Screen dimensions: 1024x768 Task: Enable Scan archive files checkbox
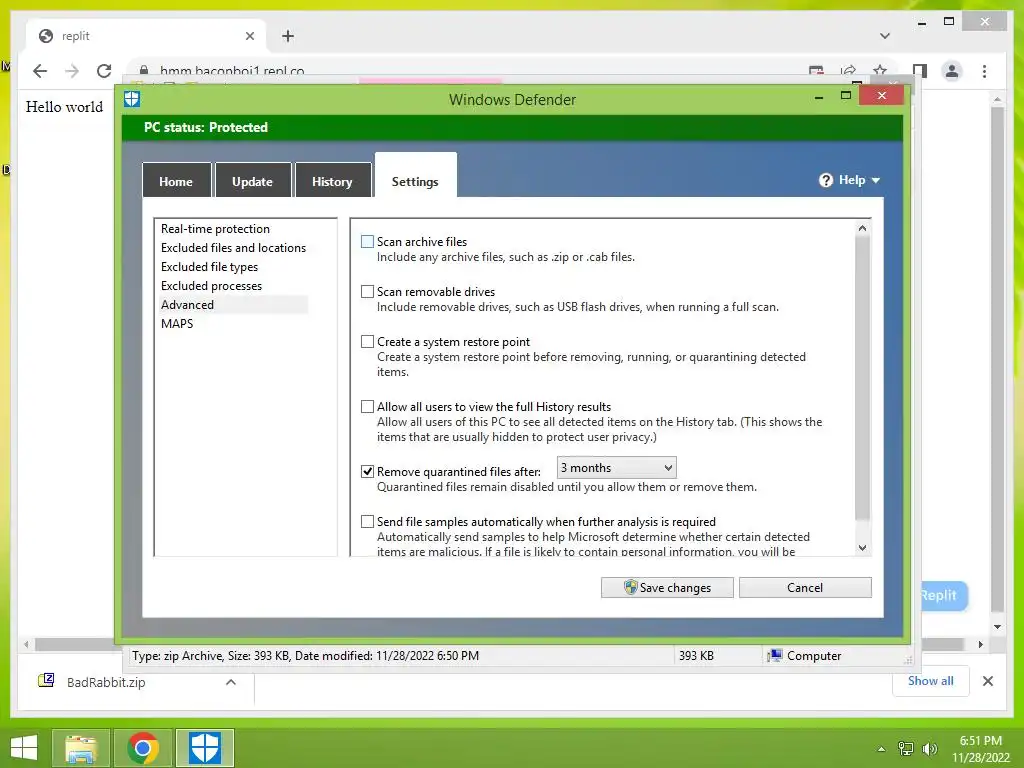click(368, 242)
